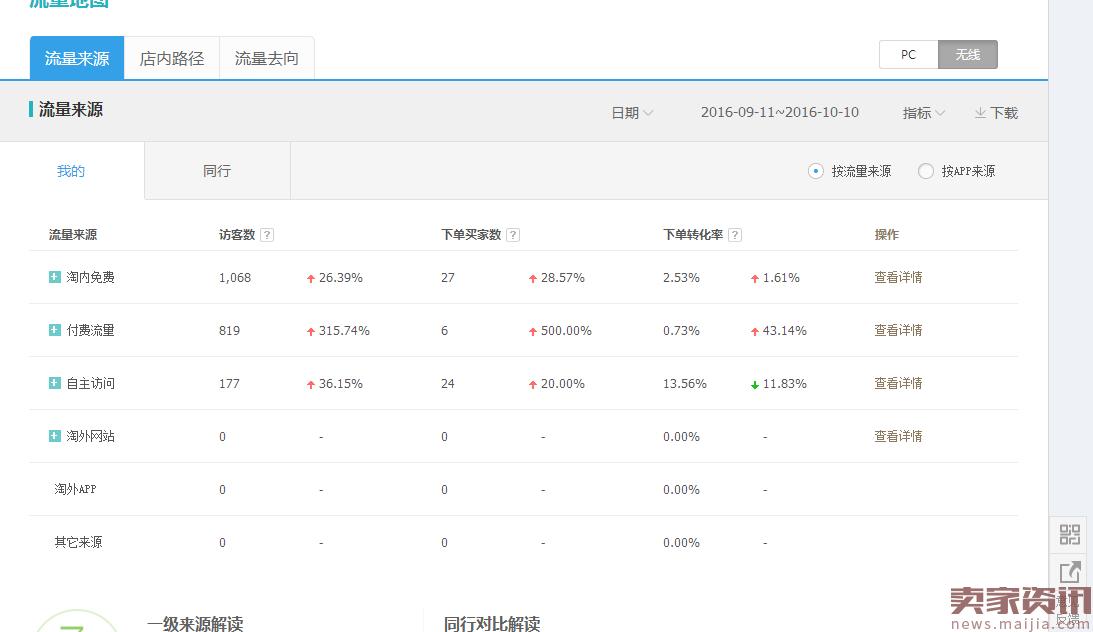
Task: Click visitor count 819
Action: pyautogui.click(x=229, y=330)
